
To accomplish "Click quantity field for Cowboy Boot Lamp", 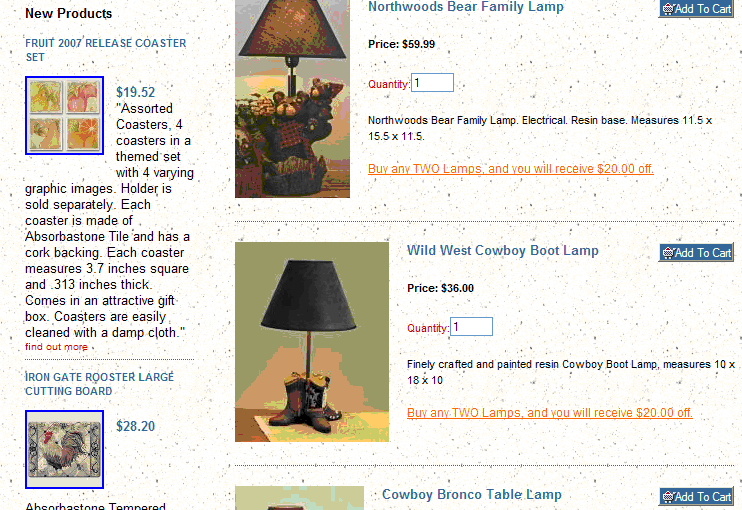I will [471, 326].
